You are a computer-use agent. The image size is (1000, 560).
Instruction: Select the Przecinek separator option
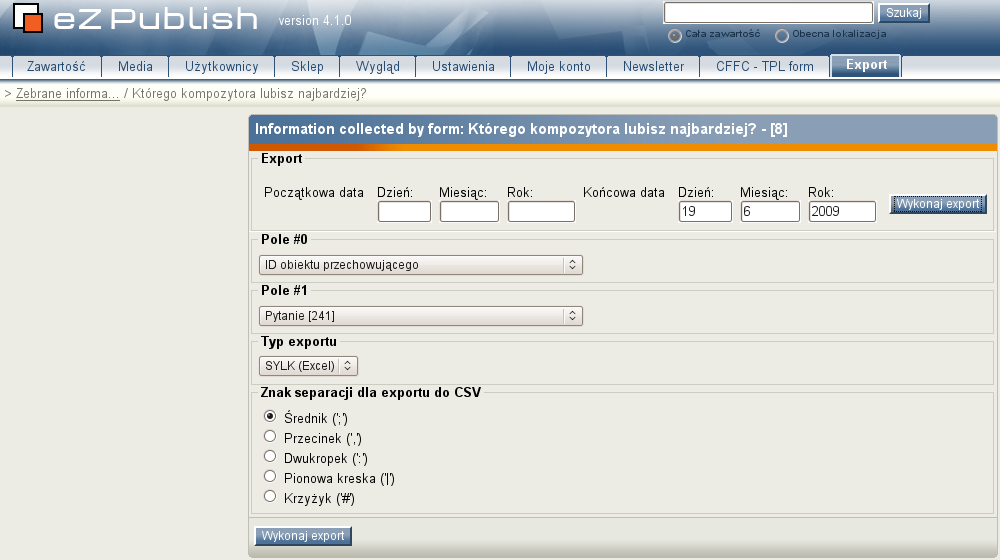[269, 436]
